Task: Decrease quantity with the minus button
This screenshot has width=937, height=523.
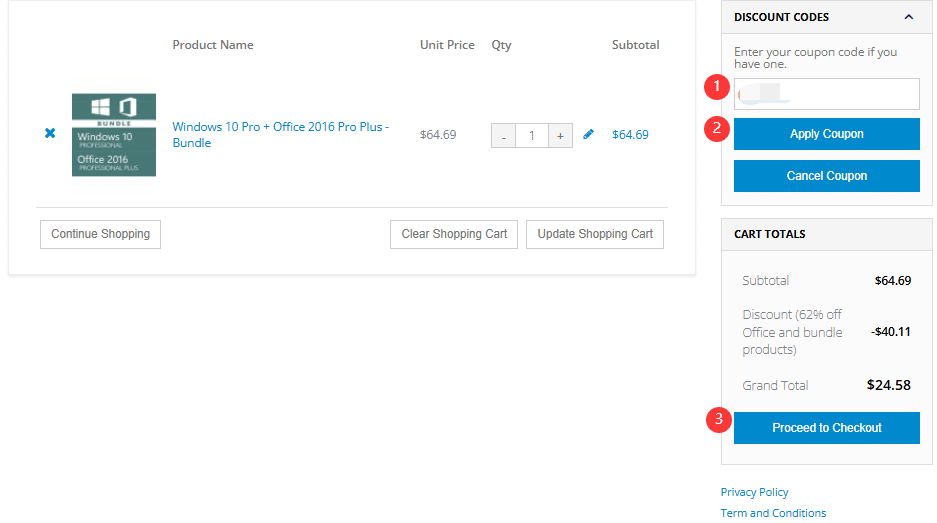Action: tap(503, 136)
